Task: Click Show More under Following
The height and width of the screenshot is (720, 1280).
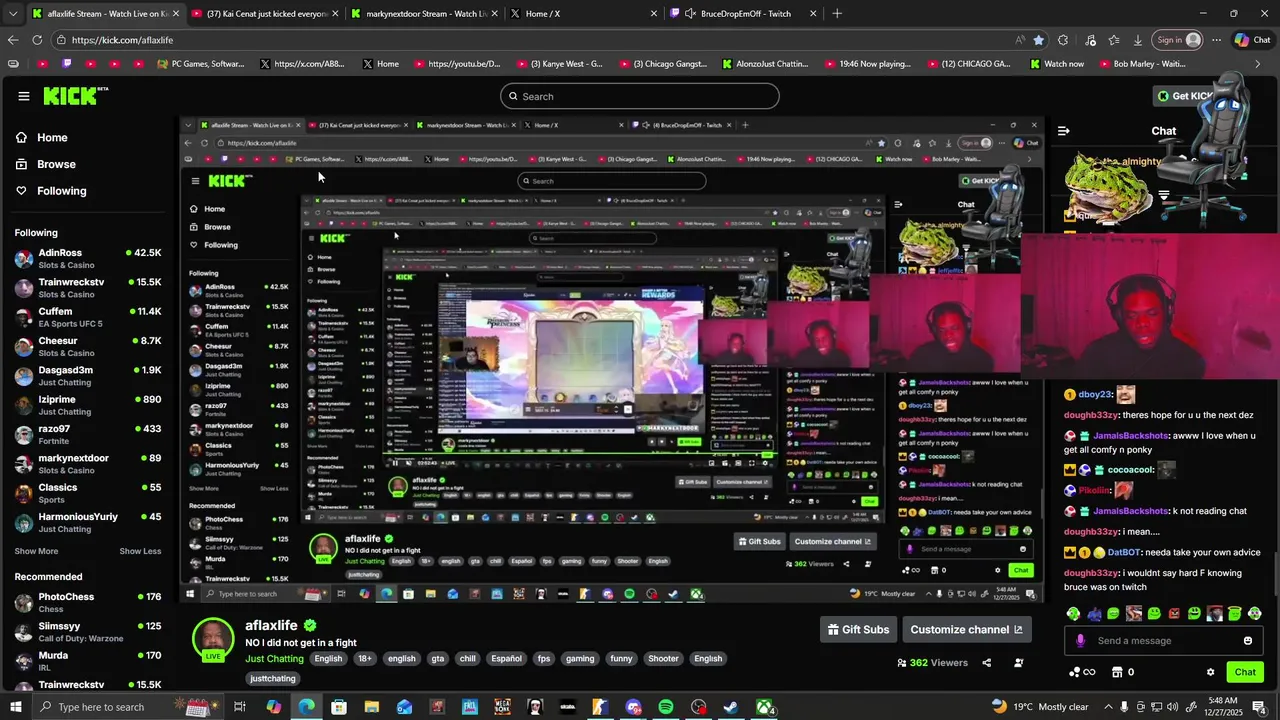Action: tap(36, 551)
